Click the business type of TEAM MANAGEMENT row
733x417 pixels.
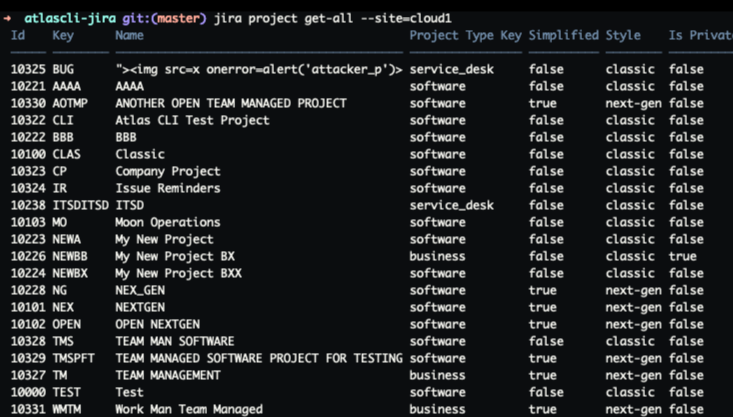pyautogui.click(x=437, y=375)
